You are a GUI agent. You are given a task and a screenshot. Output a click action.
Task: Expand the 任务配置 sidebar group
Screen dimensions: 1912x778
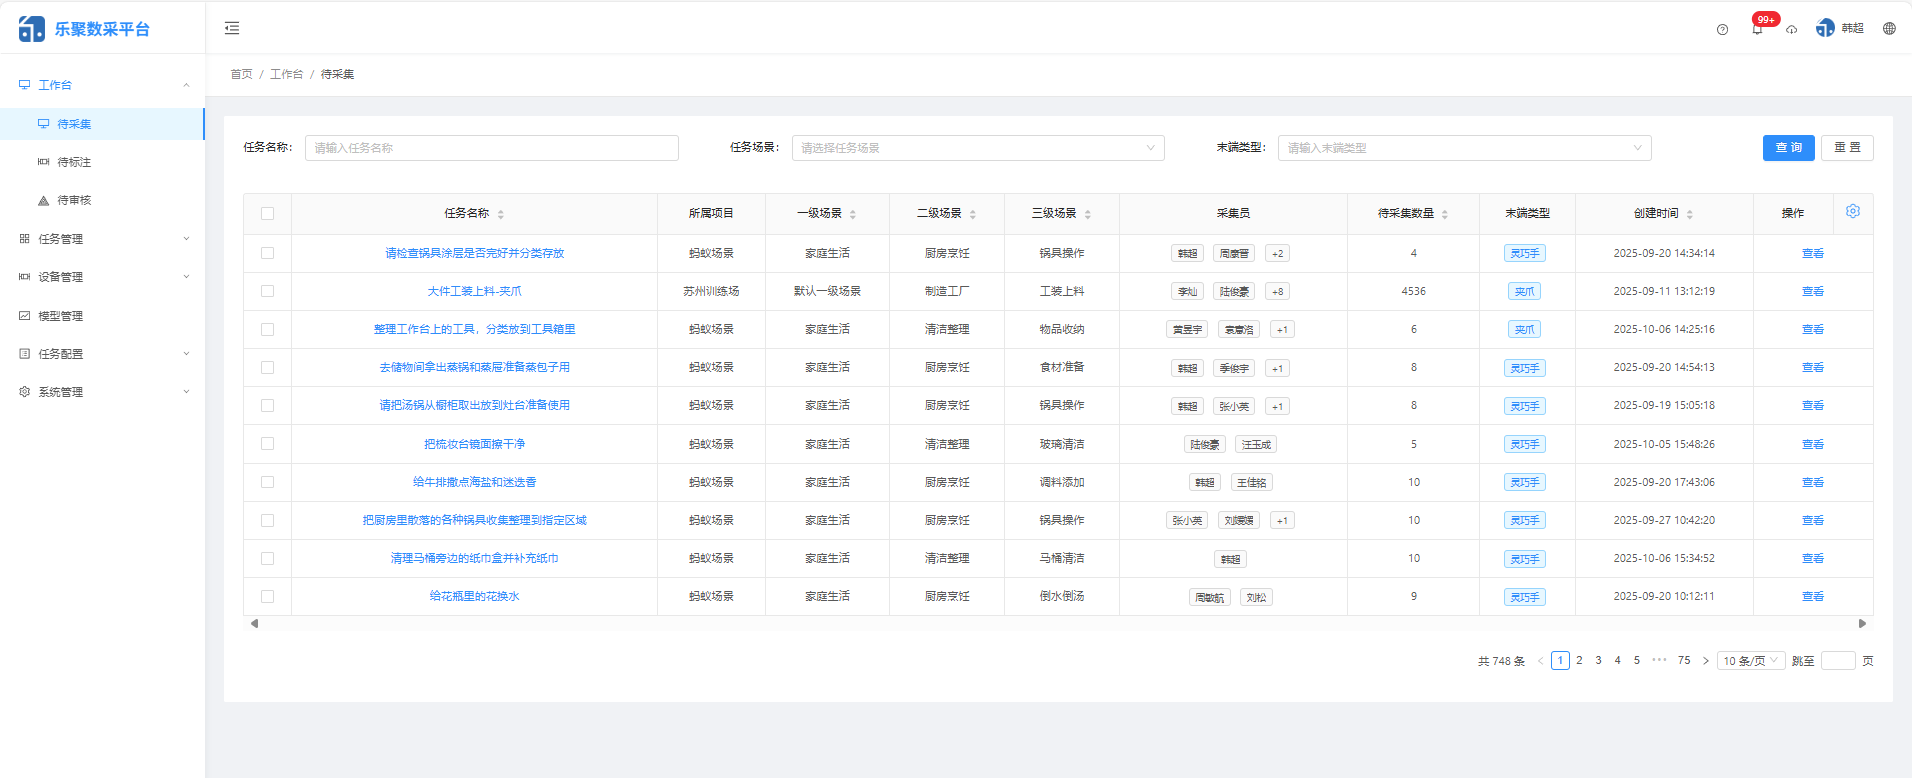coord(102,354)
